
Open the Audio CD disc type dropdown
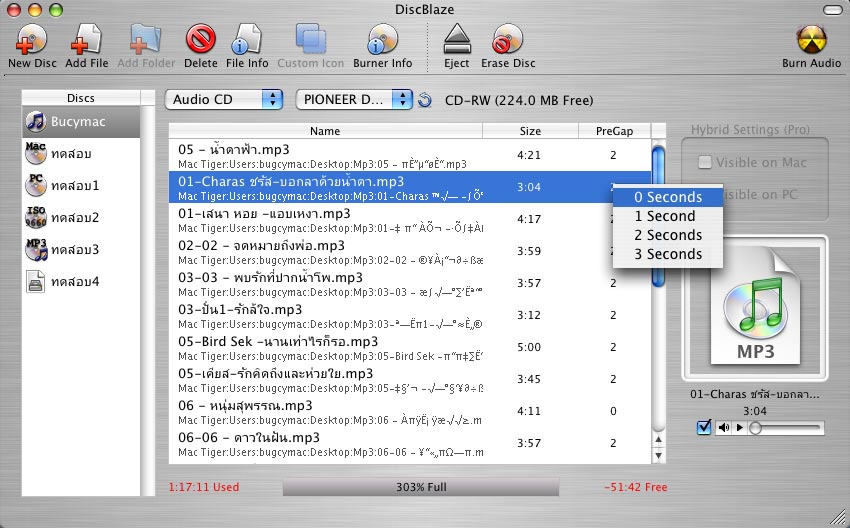pos(224,100)
